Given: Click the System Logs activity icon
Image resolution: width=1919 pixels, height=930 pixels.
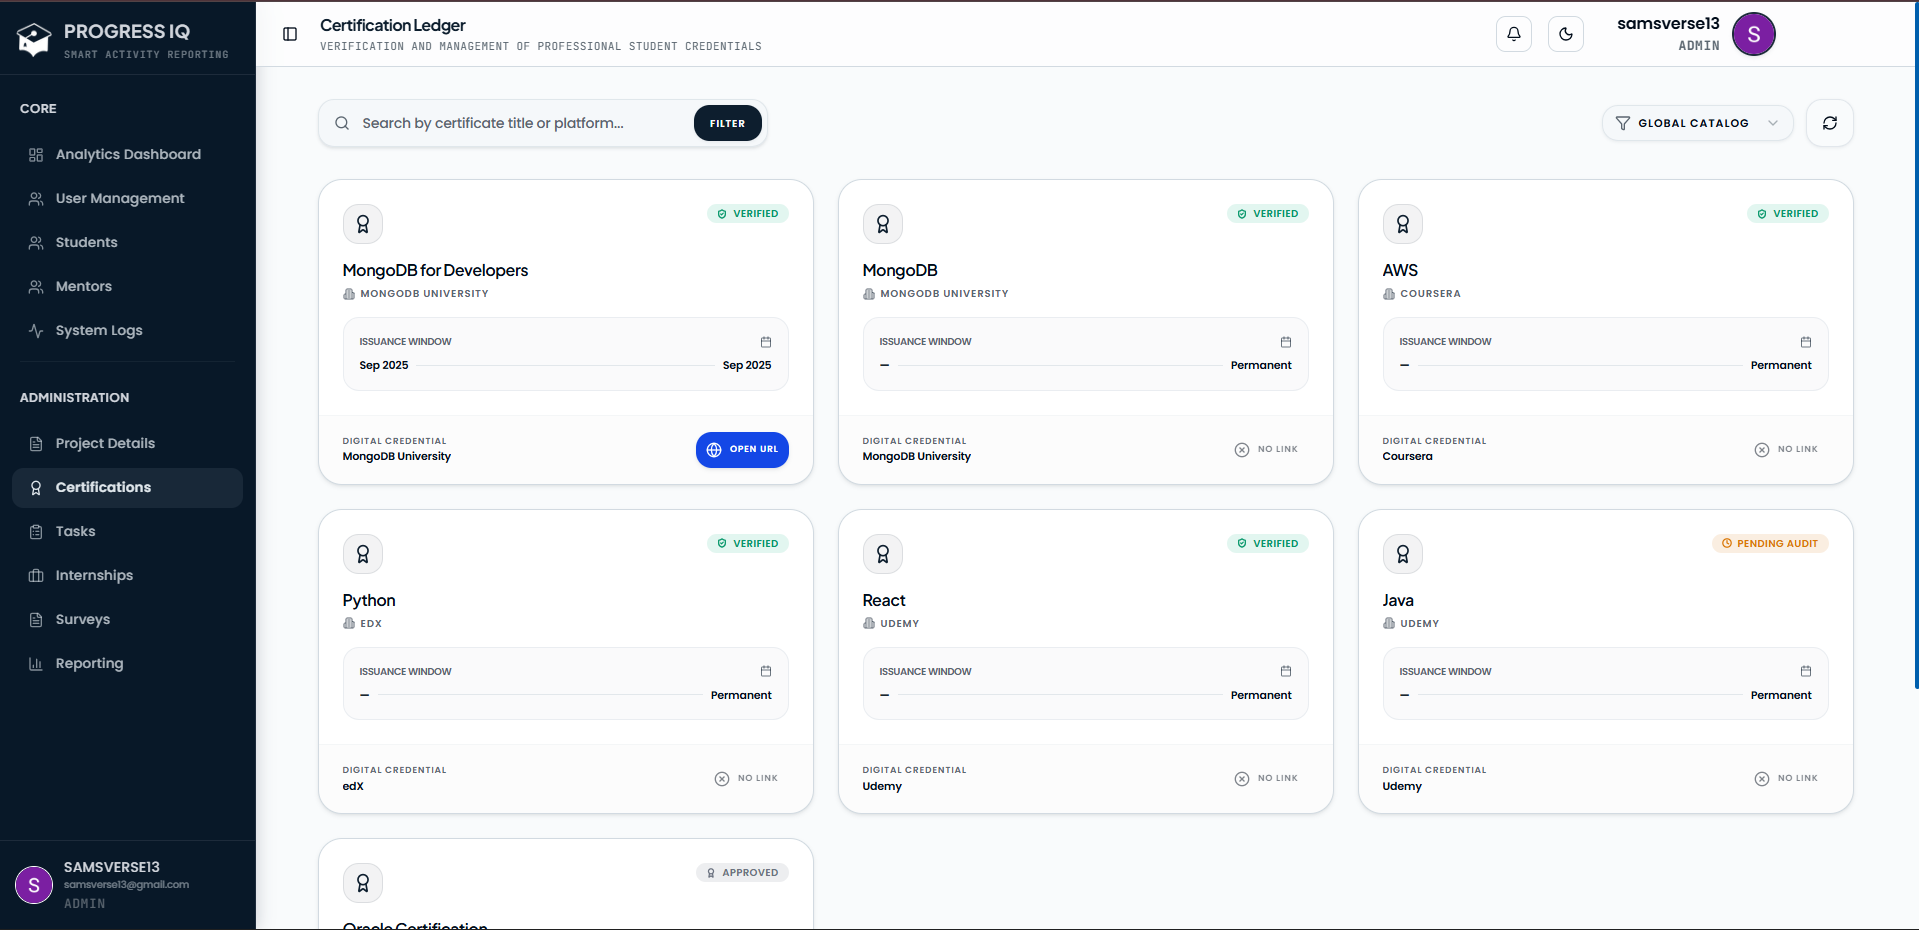Looking at the screenshot, I should click(36, 331).
